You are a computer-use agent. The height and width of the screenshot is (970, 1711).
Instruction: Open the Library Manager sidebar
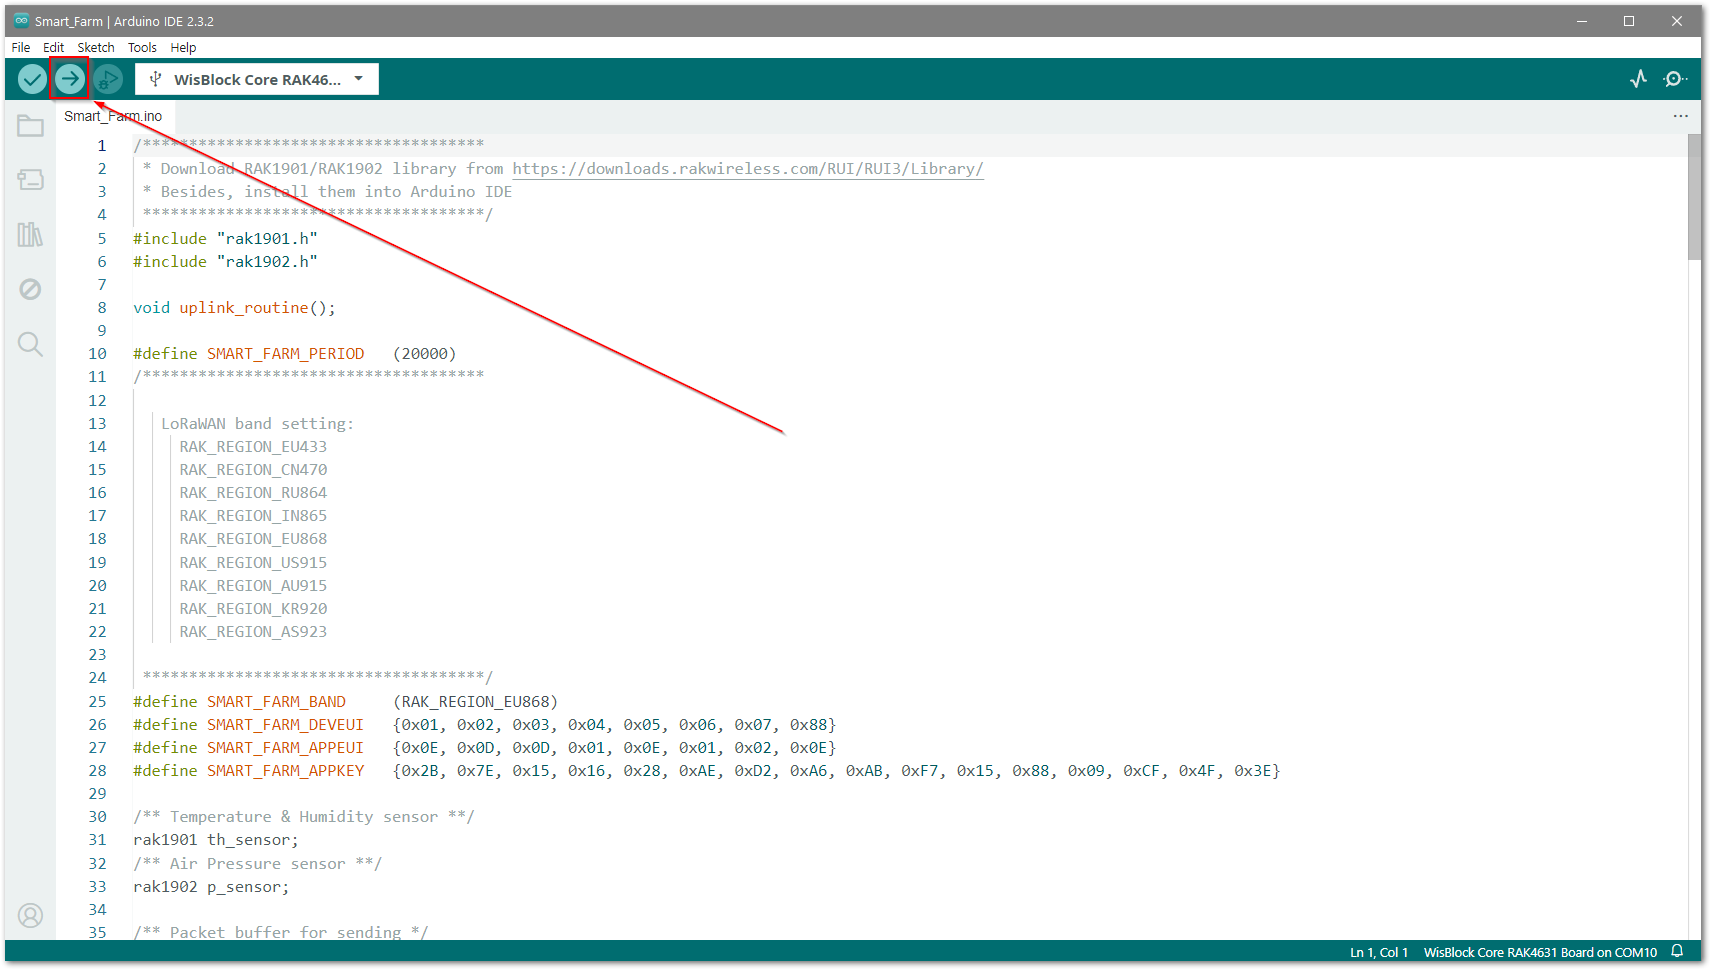point(31,235)
